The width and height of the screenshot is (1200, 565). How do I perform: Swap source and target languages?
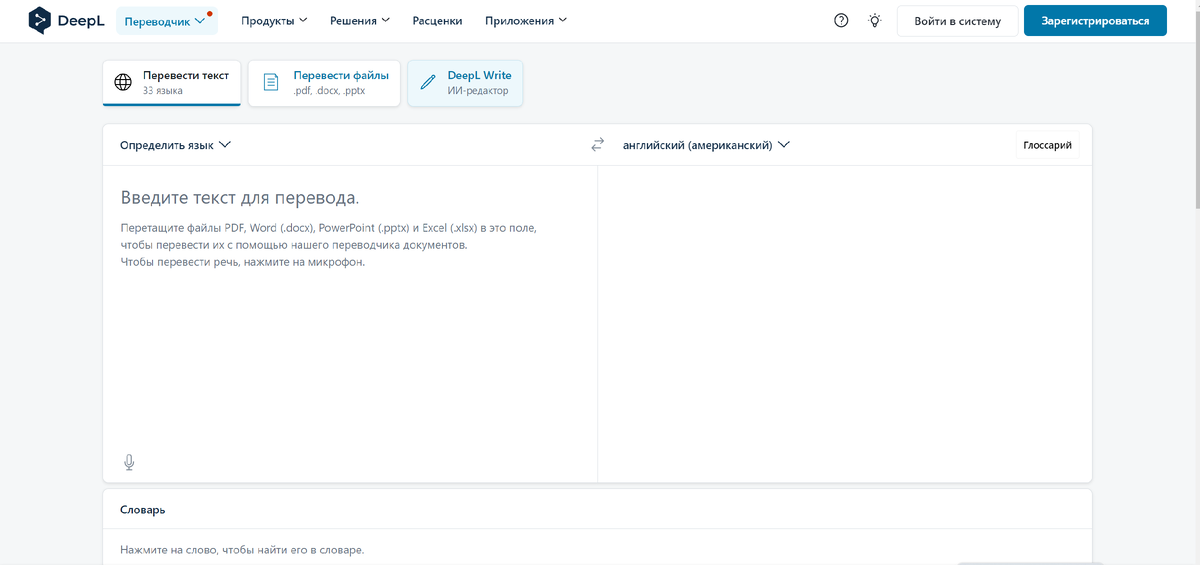pyautogui.click(x=598, y=145)
